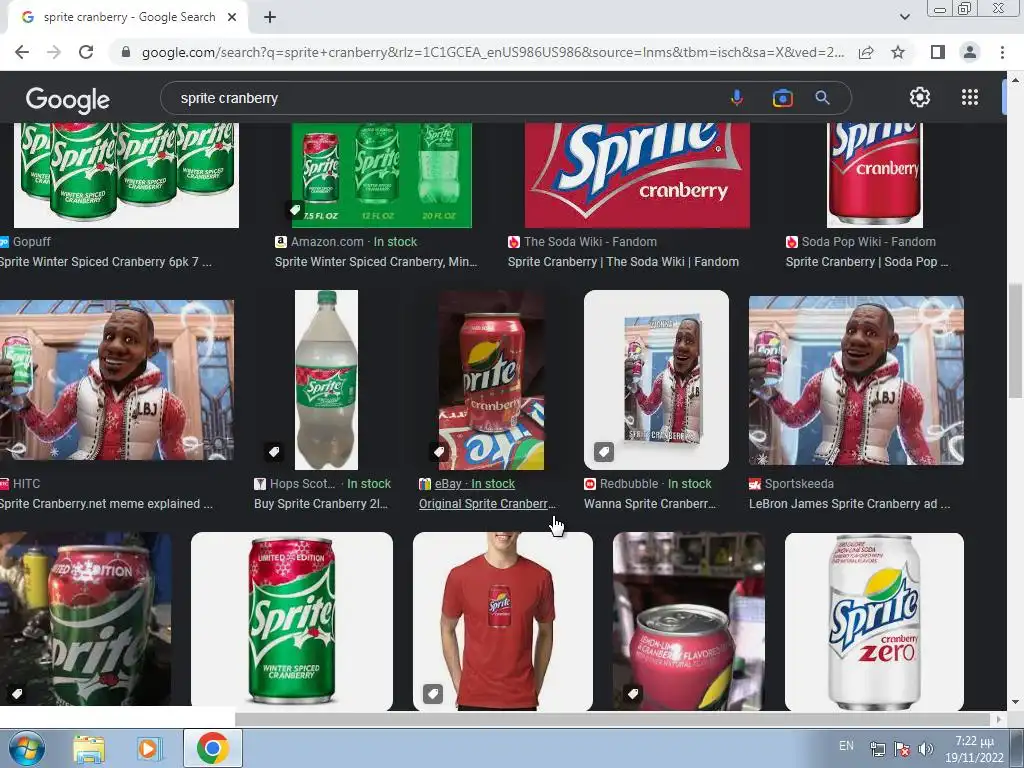Open Google apps grid

coord(970,97)
